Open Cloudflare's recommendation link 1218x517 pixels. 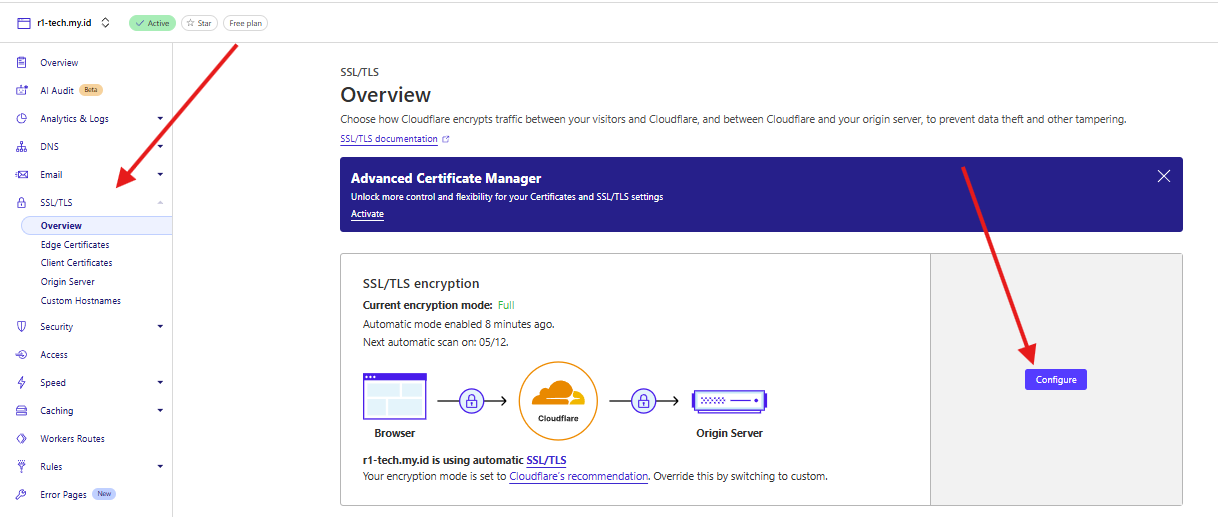click(x=579, y=476)
